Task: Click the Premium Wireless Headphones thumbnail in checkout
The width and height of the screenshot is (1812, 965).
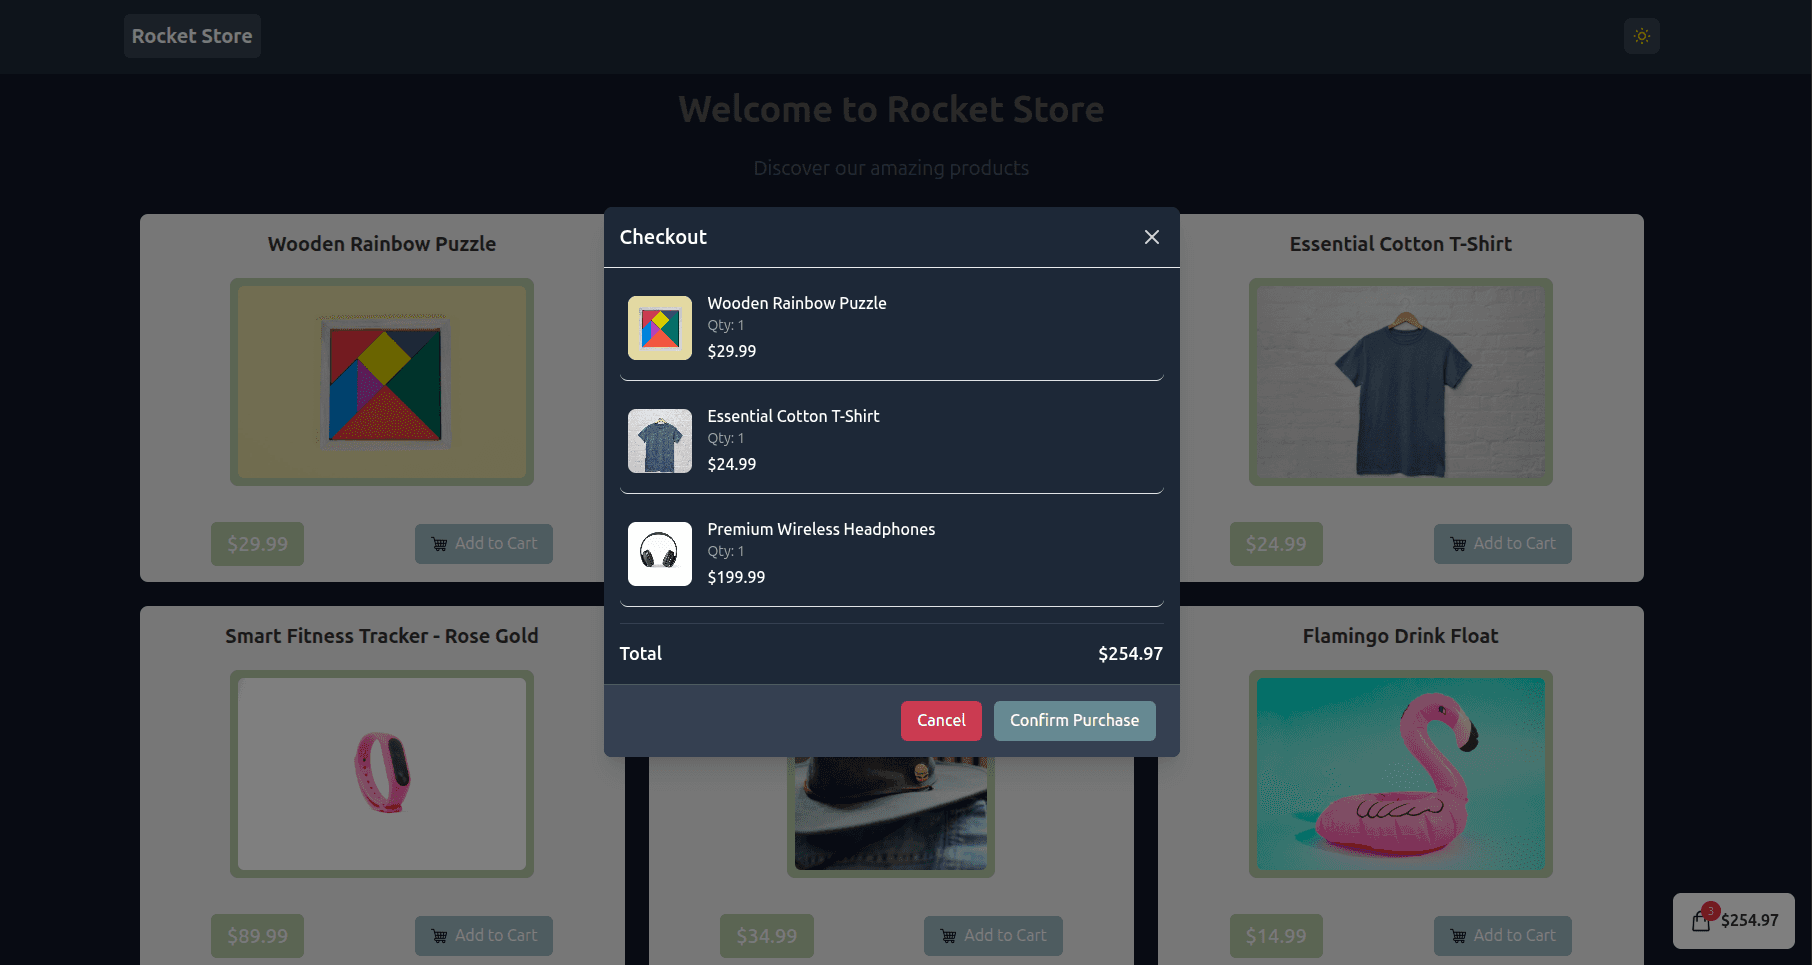Action: [x=660, y=554]
